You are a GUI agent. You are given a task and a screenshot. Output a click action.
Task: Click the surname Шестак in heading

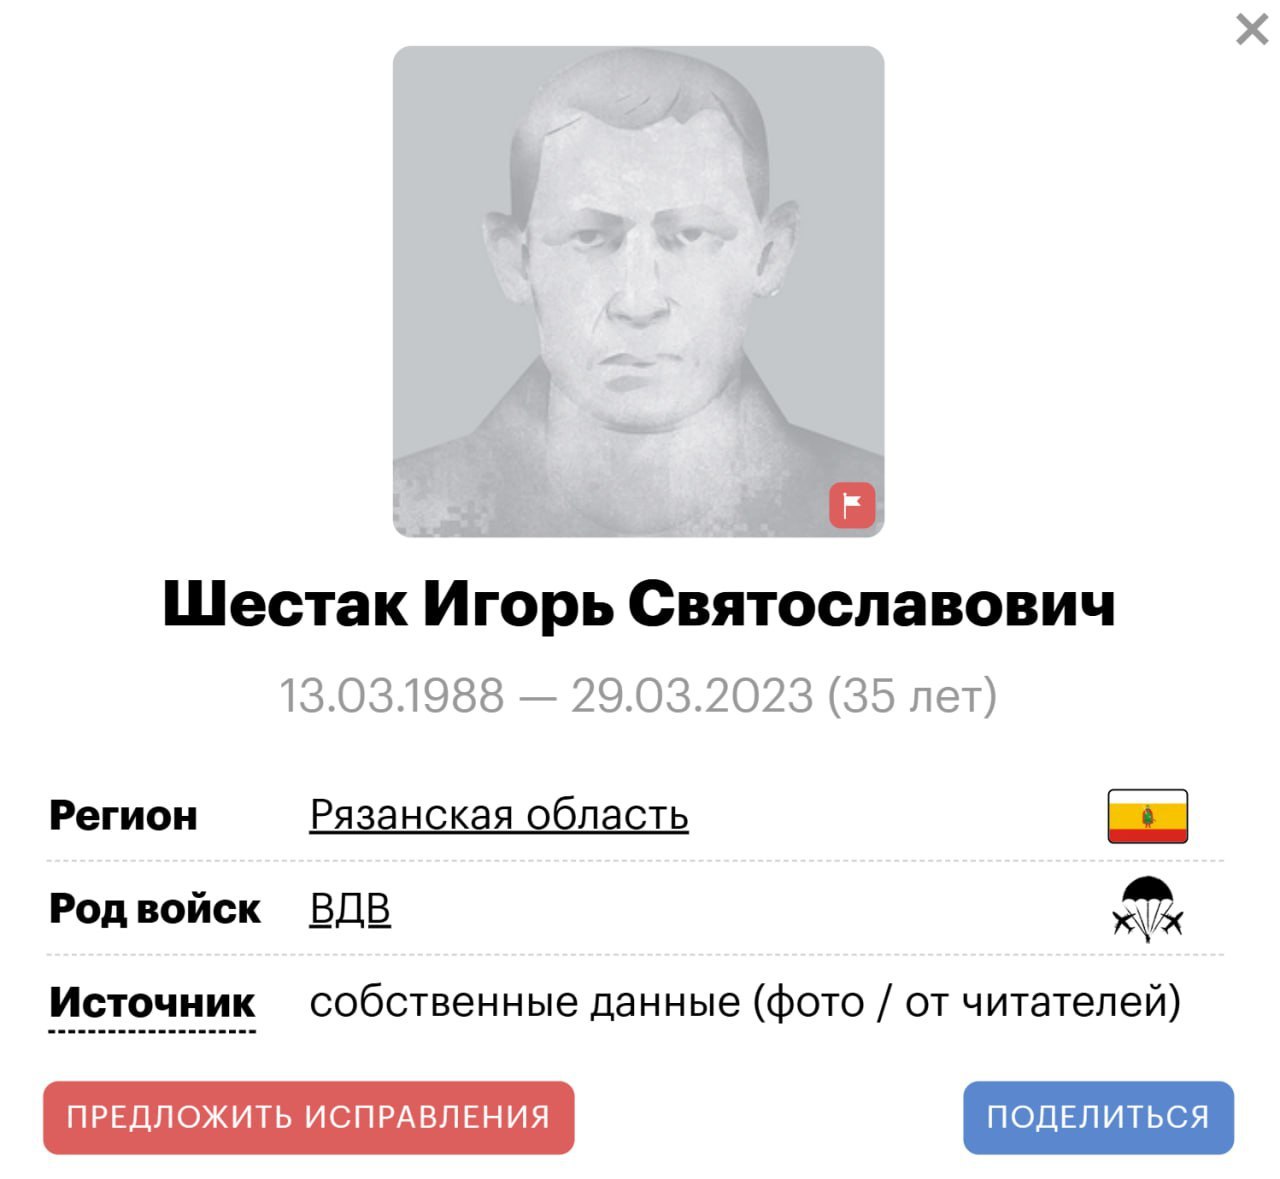point(285,605)
